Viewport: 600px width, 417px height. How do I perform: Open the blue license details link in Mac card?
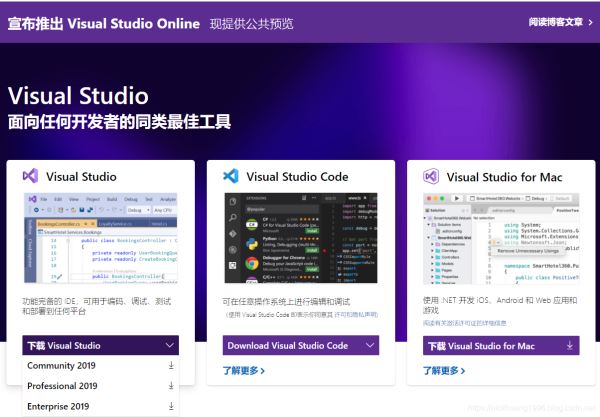point(464,323)
